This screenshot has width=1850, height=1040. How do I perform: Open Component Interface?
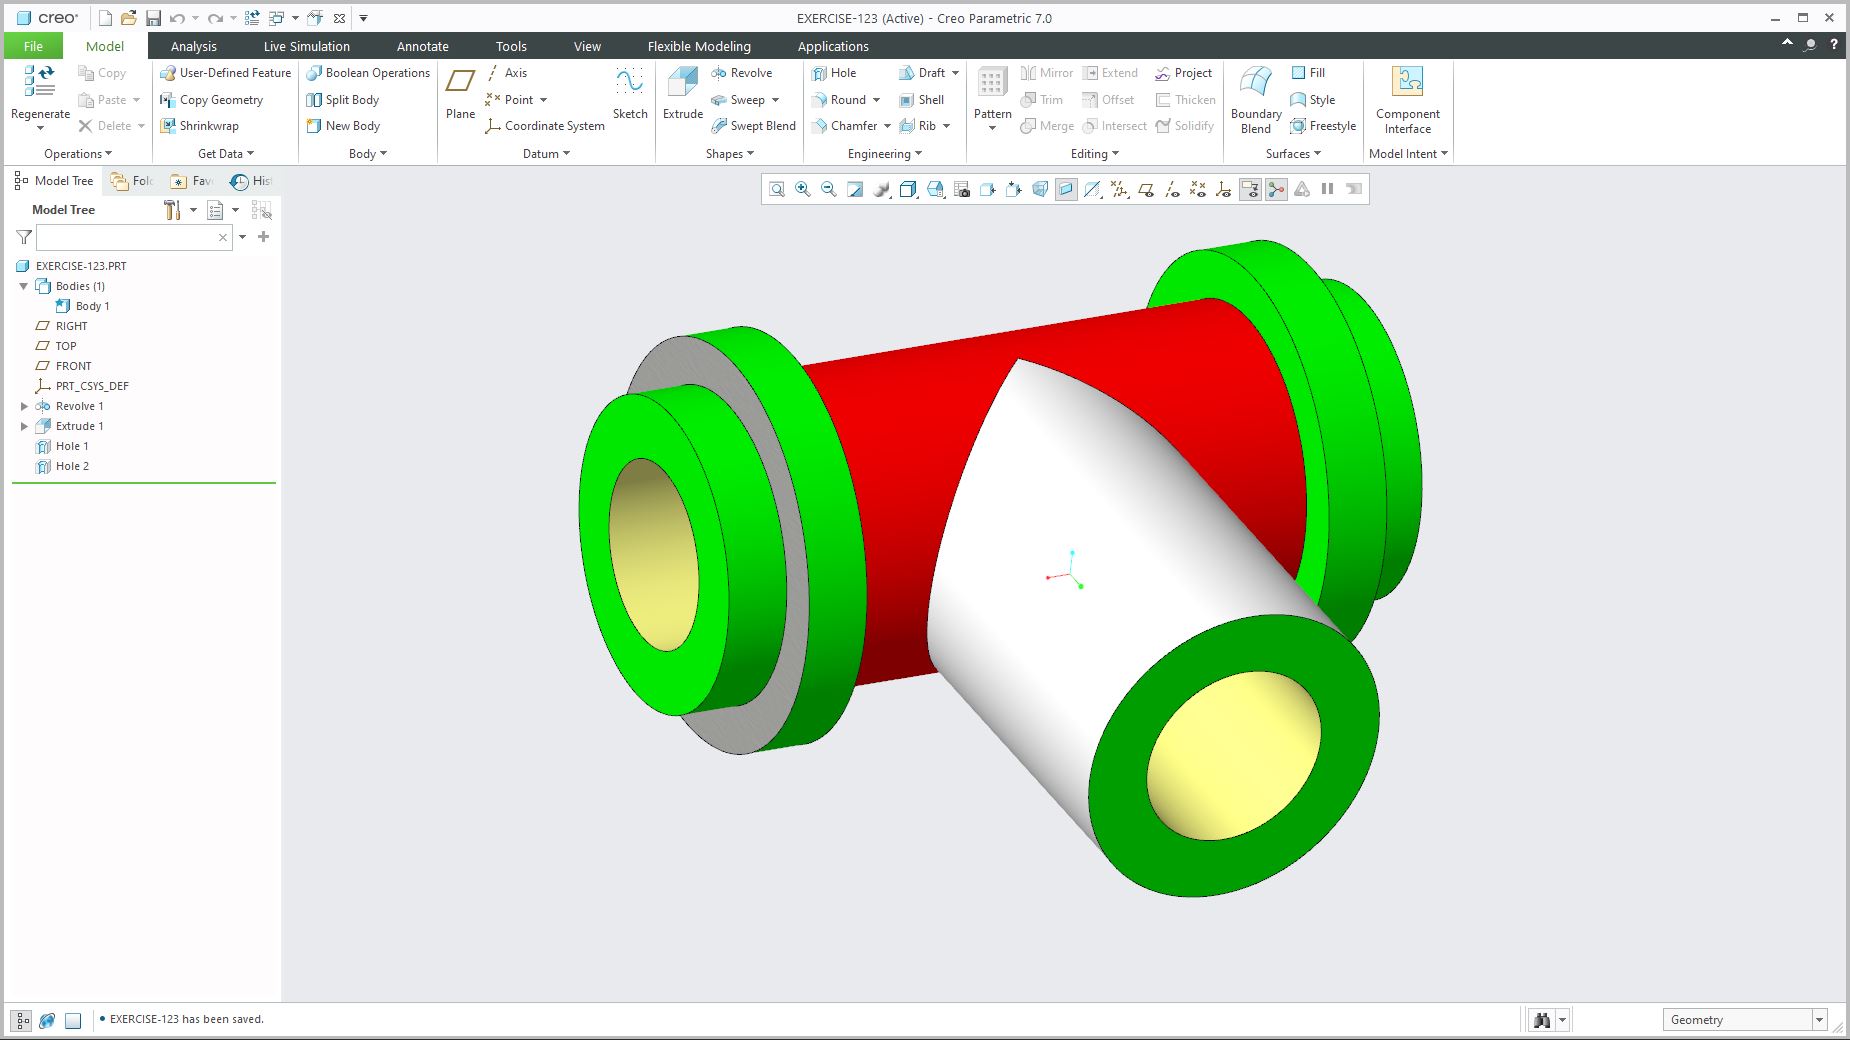pos(1408,100)
